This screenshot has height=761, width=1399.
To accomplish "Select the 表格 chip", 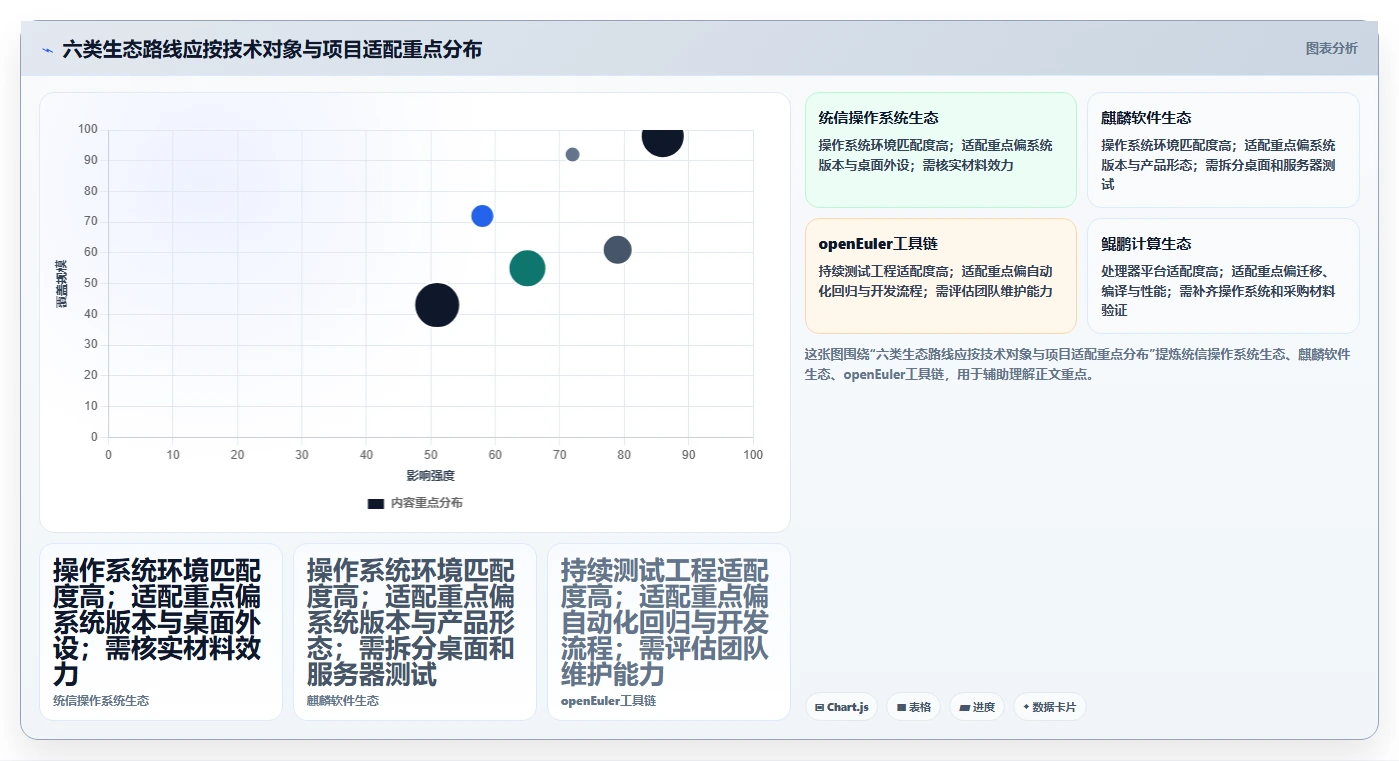I will tap(913, 707).
